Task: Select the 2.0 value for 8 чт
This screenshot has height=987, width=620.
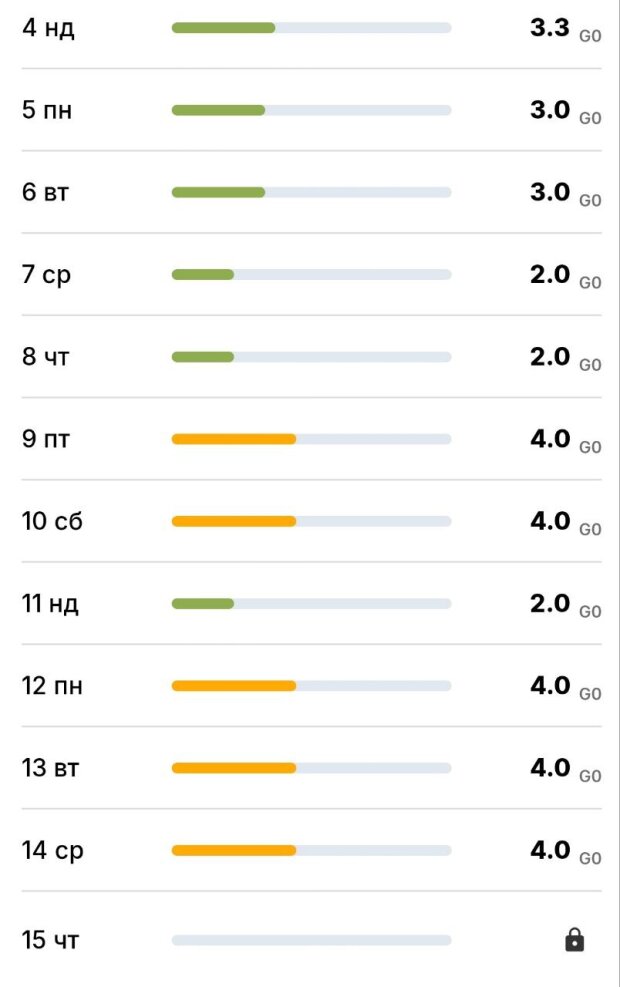Action: click(x=550, y=357)
